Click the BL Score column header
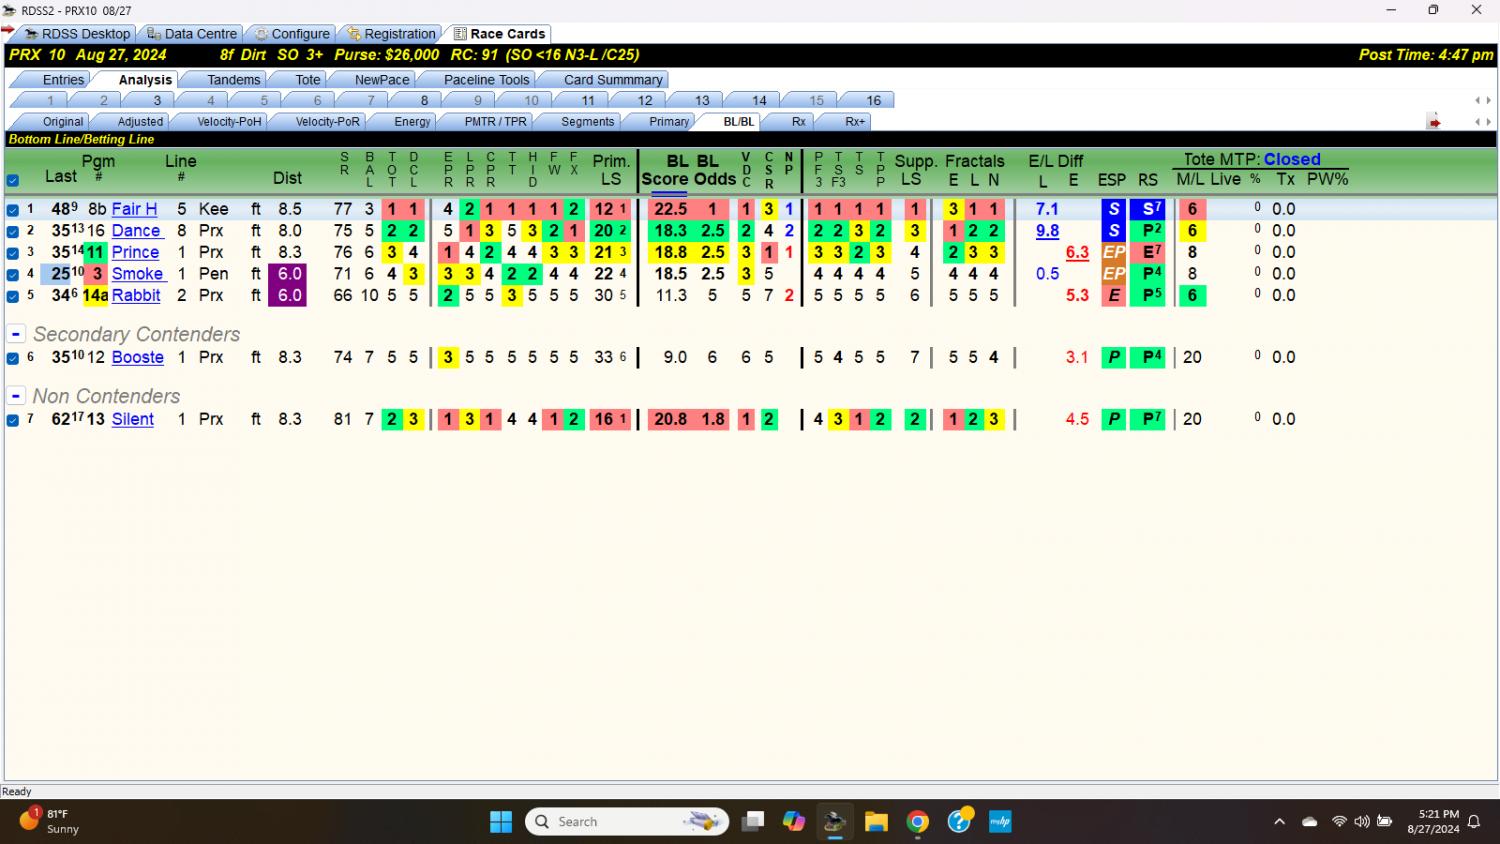The image size is (1500, 844). pyautogui.click(x=664, y=170)
